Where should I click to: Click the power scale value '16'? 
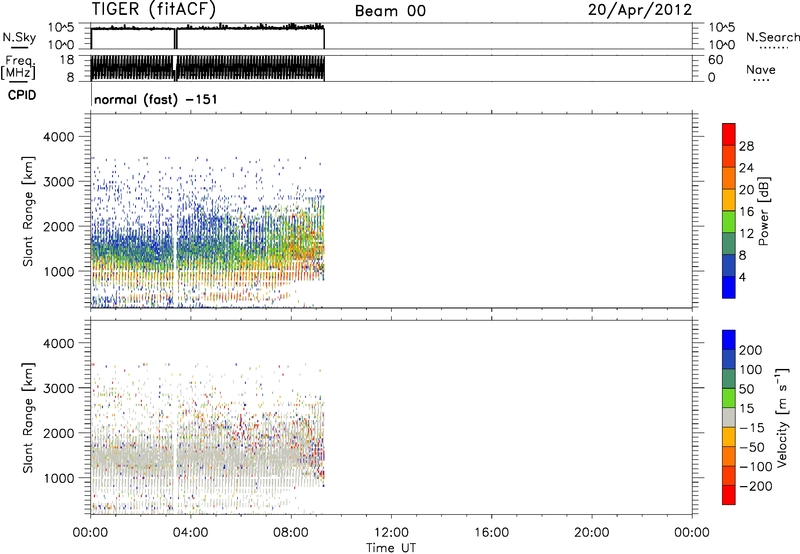tap(746, 212)
